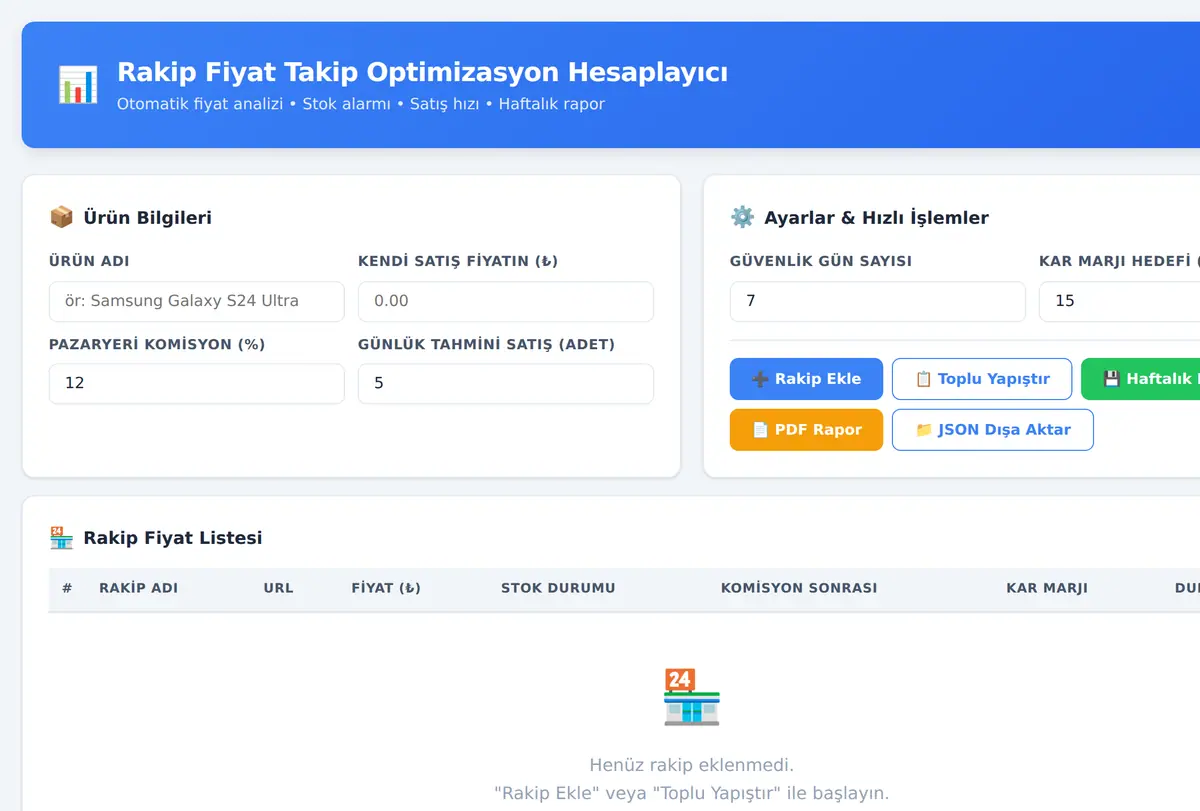The height and width of the screenshot is (811, 1200).
Task: Click the Rakip Fiyat Listesi heading text
Action: (x=173, y=538)
